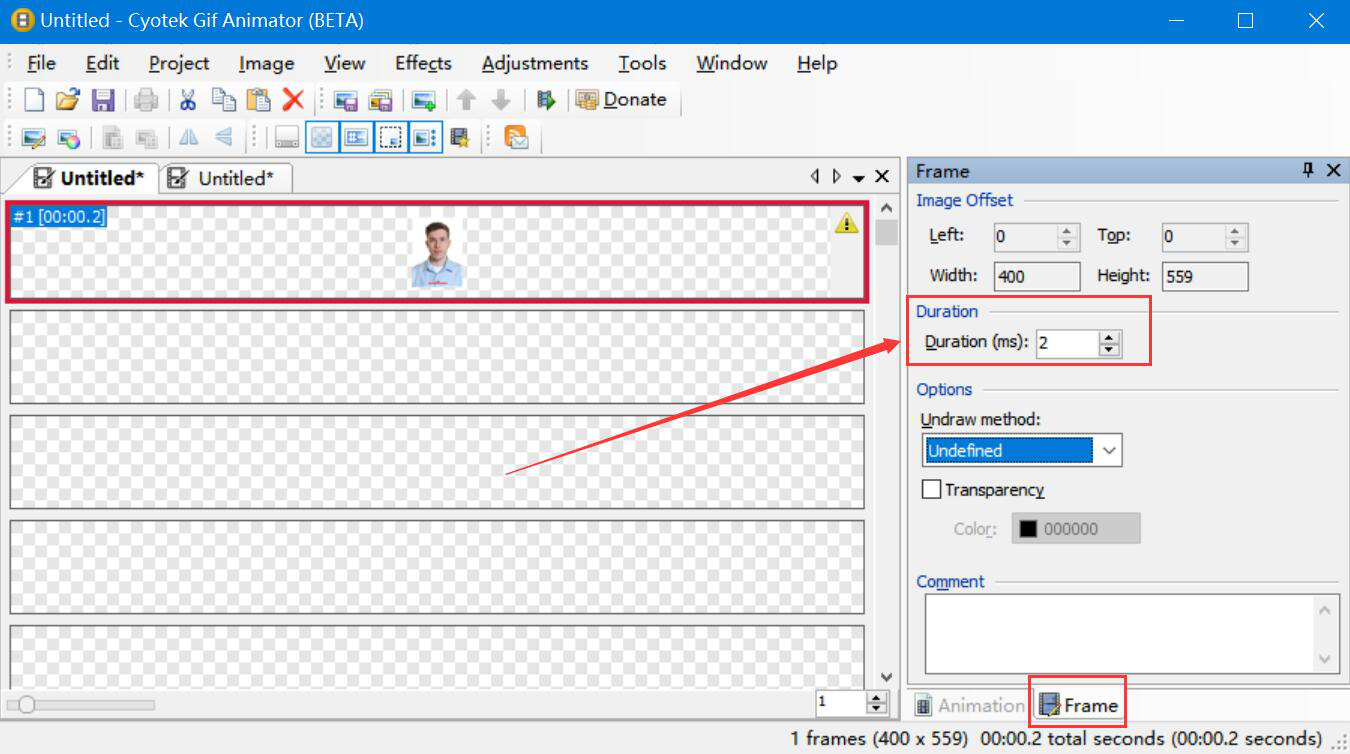Image resolution: width=1350 pixels, height=754 pixels.
Task: Select the Frame panel tab
Action: (x=1078, y=705)
